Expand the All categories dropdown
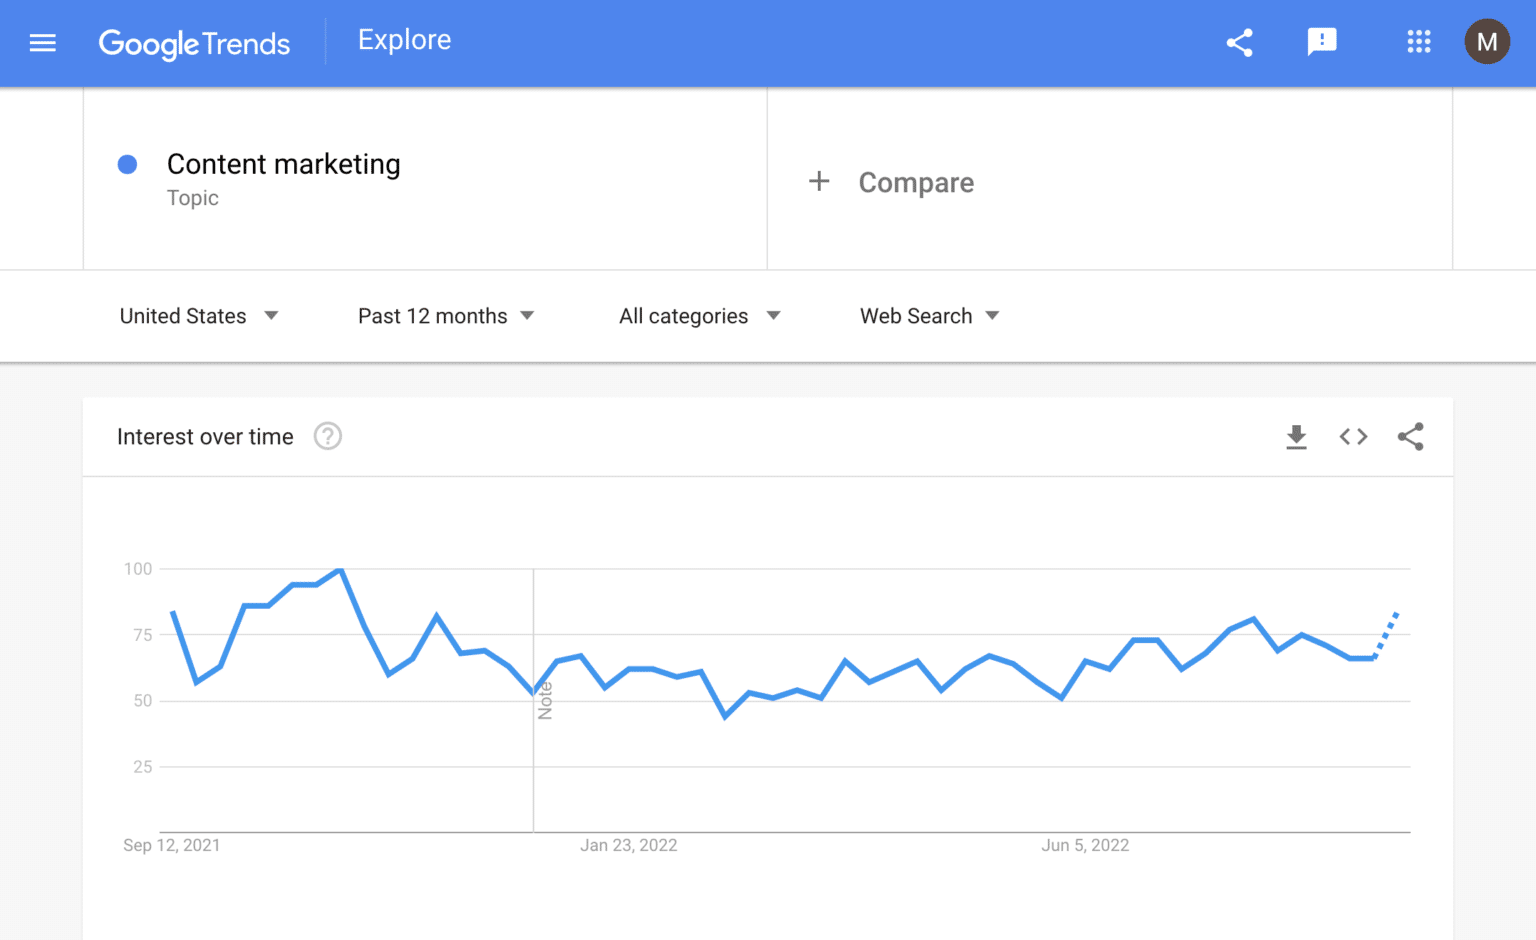This screenshot has height=940, width=1536. point(699,316)
